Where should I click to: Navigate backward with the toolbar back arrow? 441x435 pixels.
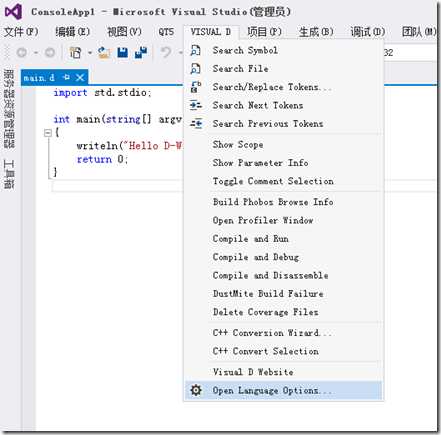(22, 52)
